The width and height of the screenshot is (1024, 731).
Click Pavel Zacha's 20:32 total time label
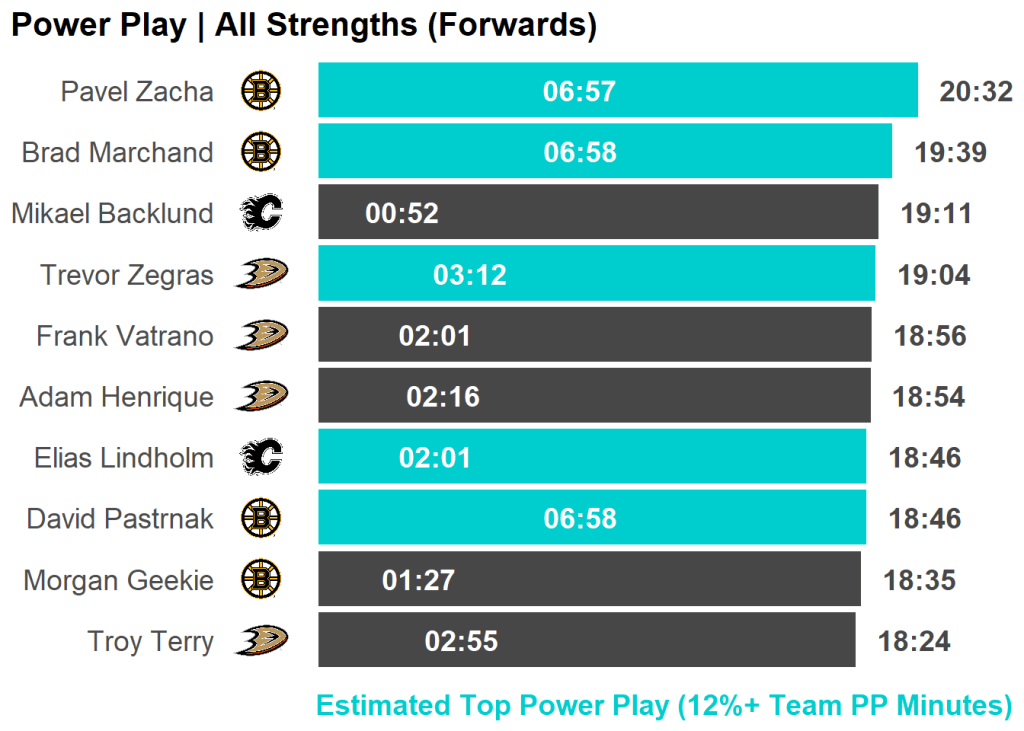pyautogui.click(x=976, y=92)
